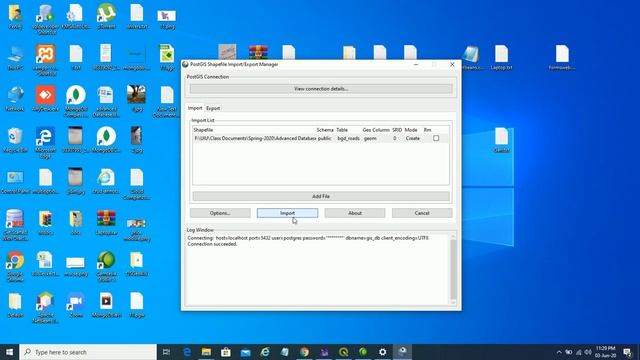Viewport: 640px width, 360px height.
Task: Close the PostGIS Shapefile Import/Export Manager window
Action: (452, 64)
